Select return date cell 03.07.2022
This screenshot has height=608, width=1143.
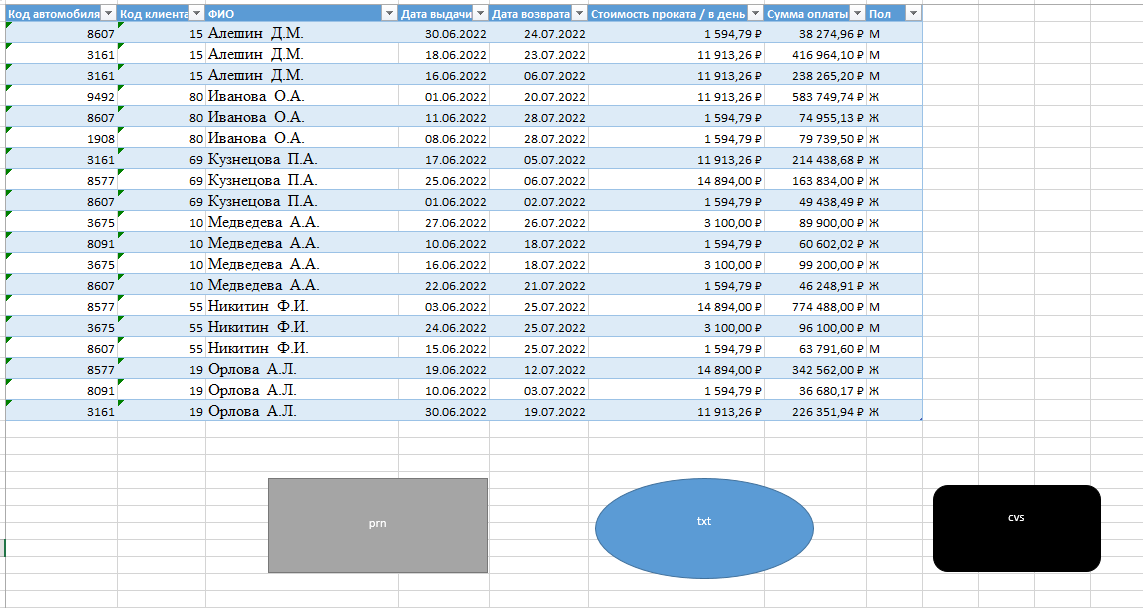pyautogui.click(x=539, y=391)
